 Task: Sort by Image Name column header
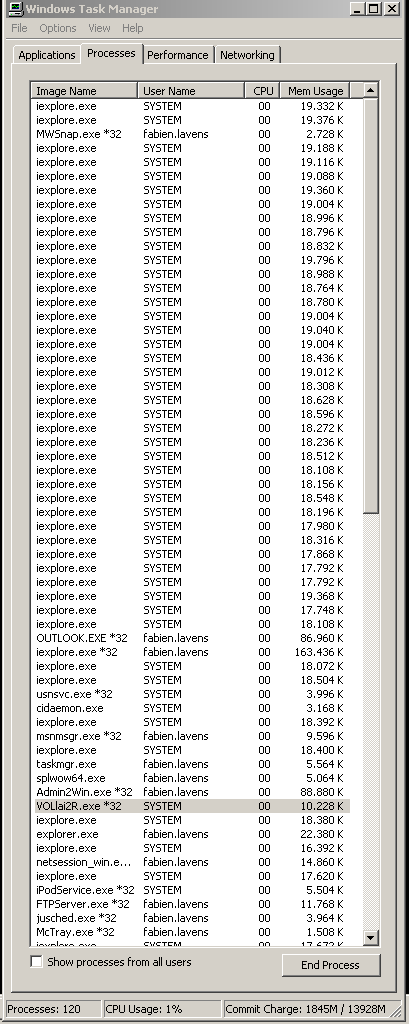pyautogui.click(x=84, y=91)
